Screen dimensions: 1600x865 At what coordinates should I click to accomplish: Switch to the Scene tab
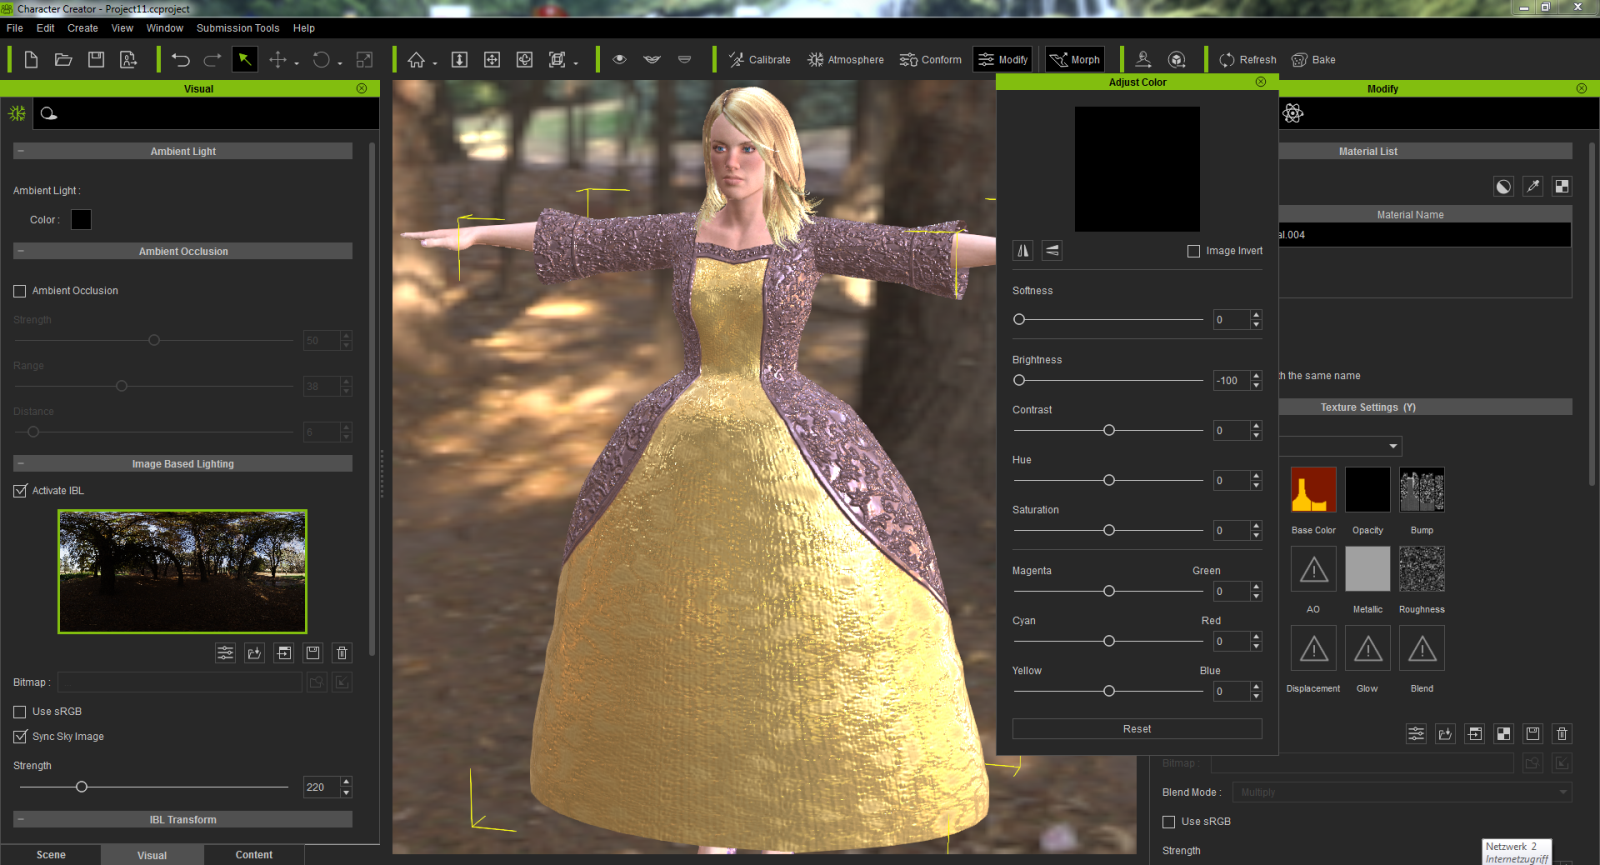tap(51, 855)
